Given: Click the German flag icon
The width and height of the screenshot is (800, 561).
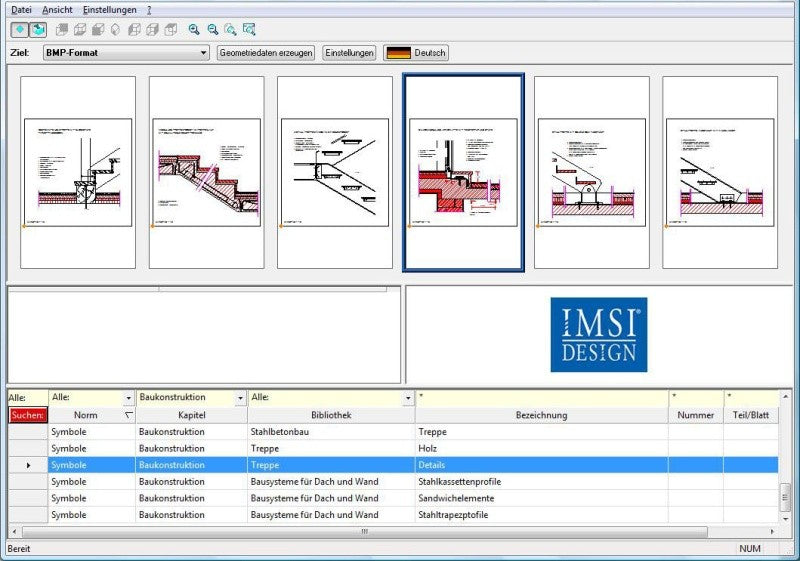Looking at the screenshot, I should [x=398, y=53].
